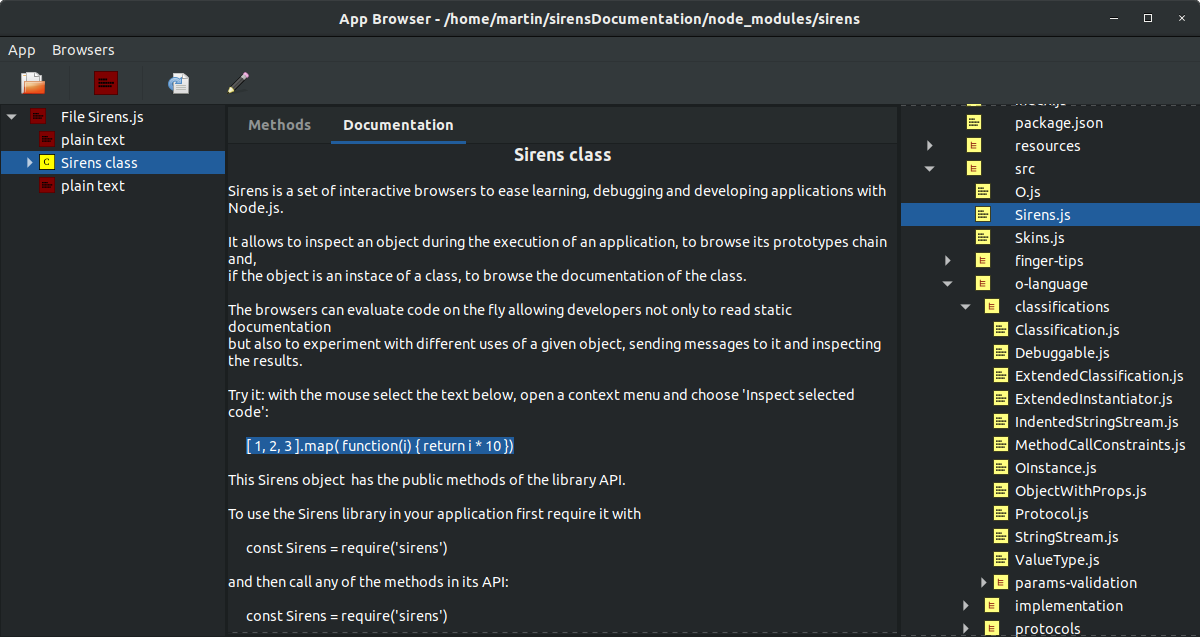The width and height of the screenshot is (1200, 637).
Task: Collapse the classifications folder arrow
Action: pyautogui.click(x=966, y=307)
